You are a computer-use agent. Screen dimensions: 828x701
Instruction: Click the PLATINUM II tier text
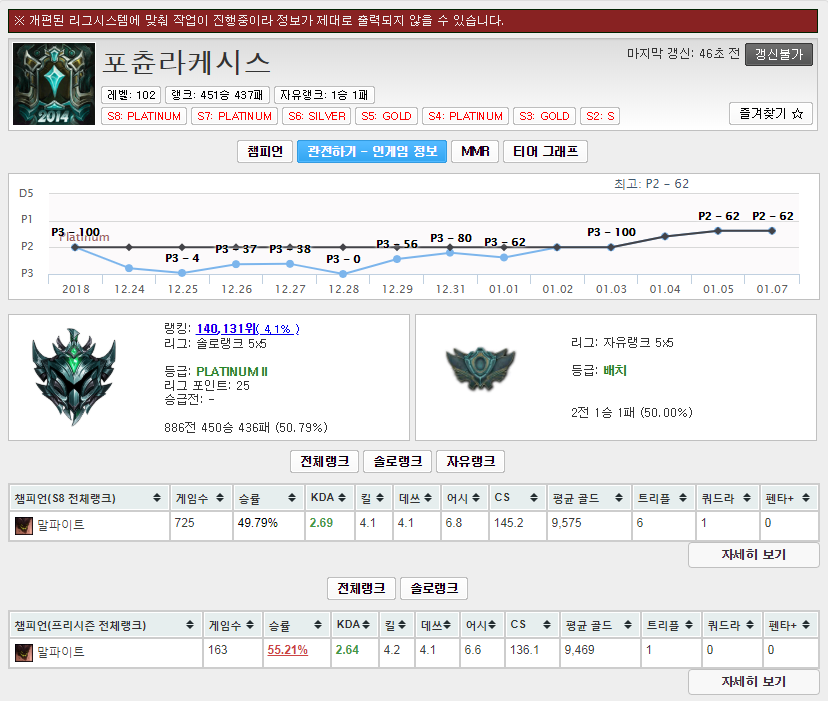click(x=232, y=372)
